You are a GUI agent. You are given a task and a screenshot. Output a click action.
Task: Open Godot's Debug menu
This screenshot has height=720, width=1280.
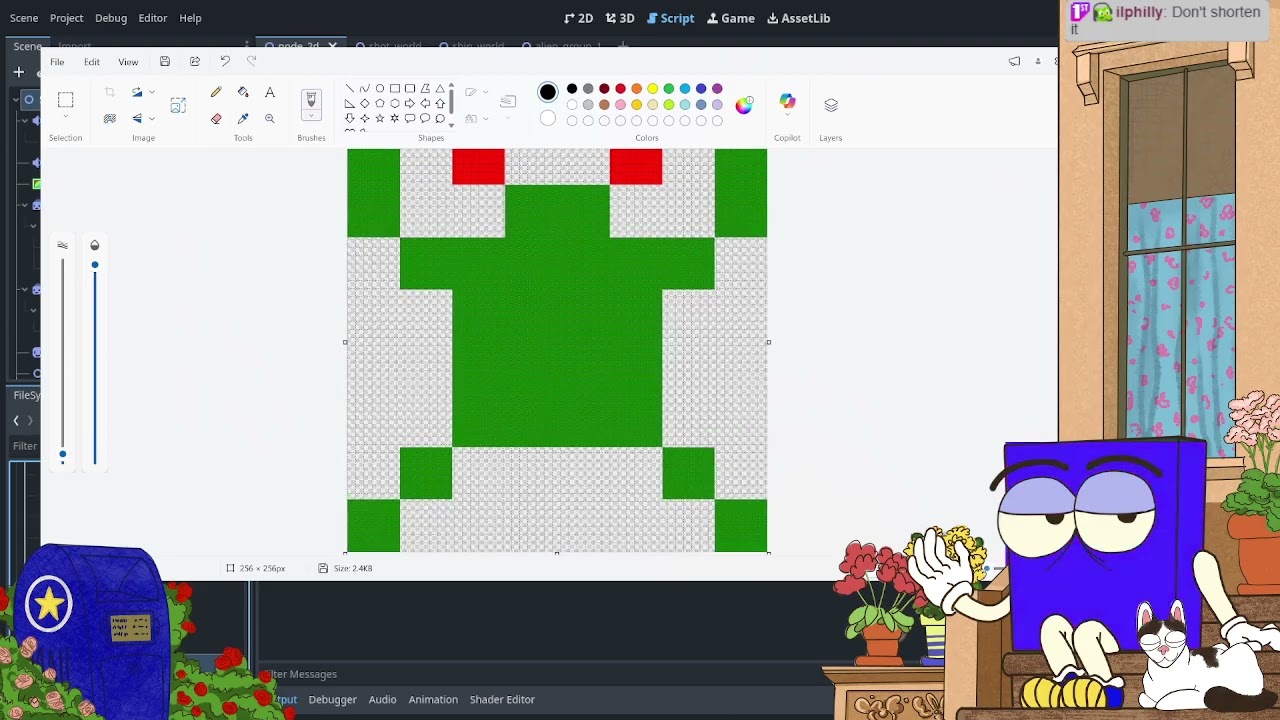(x=111, y=18)
